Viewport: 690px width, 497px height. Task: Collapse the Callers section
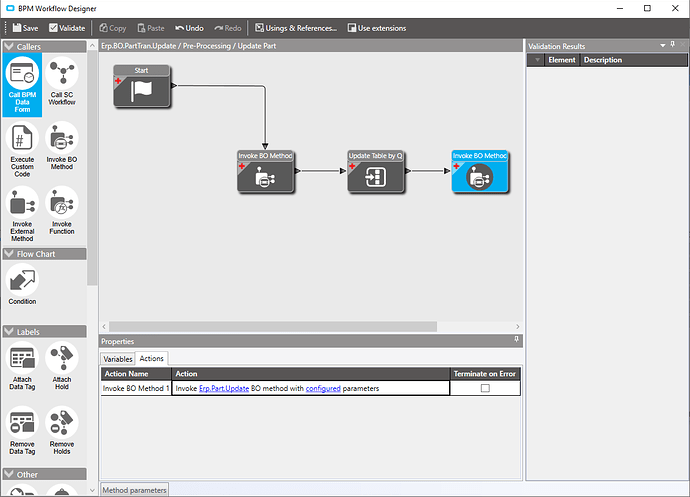[x=9, y=46]
